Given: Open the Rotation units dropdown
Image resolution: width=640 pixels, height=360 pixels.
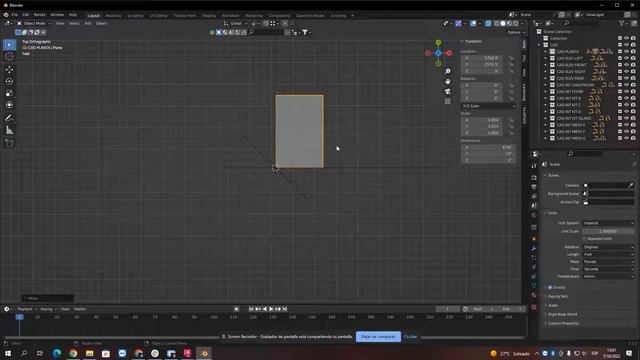Looking at the screenshot, I should coord(608,247).
